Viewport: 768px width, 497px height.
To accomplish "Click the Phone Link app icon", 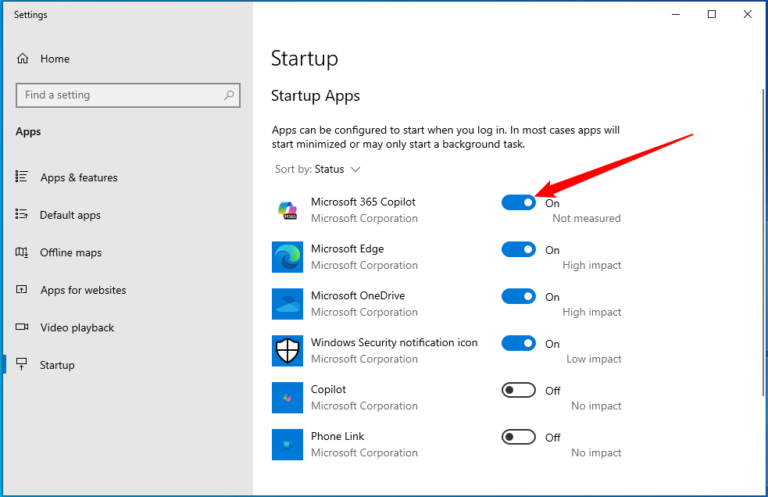I will coord(288,445).
